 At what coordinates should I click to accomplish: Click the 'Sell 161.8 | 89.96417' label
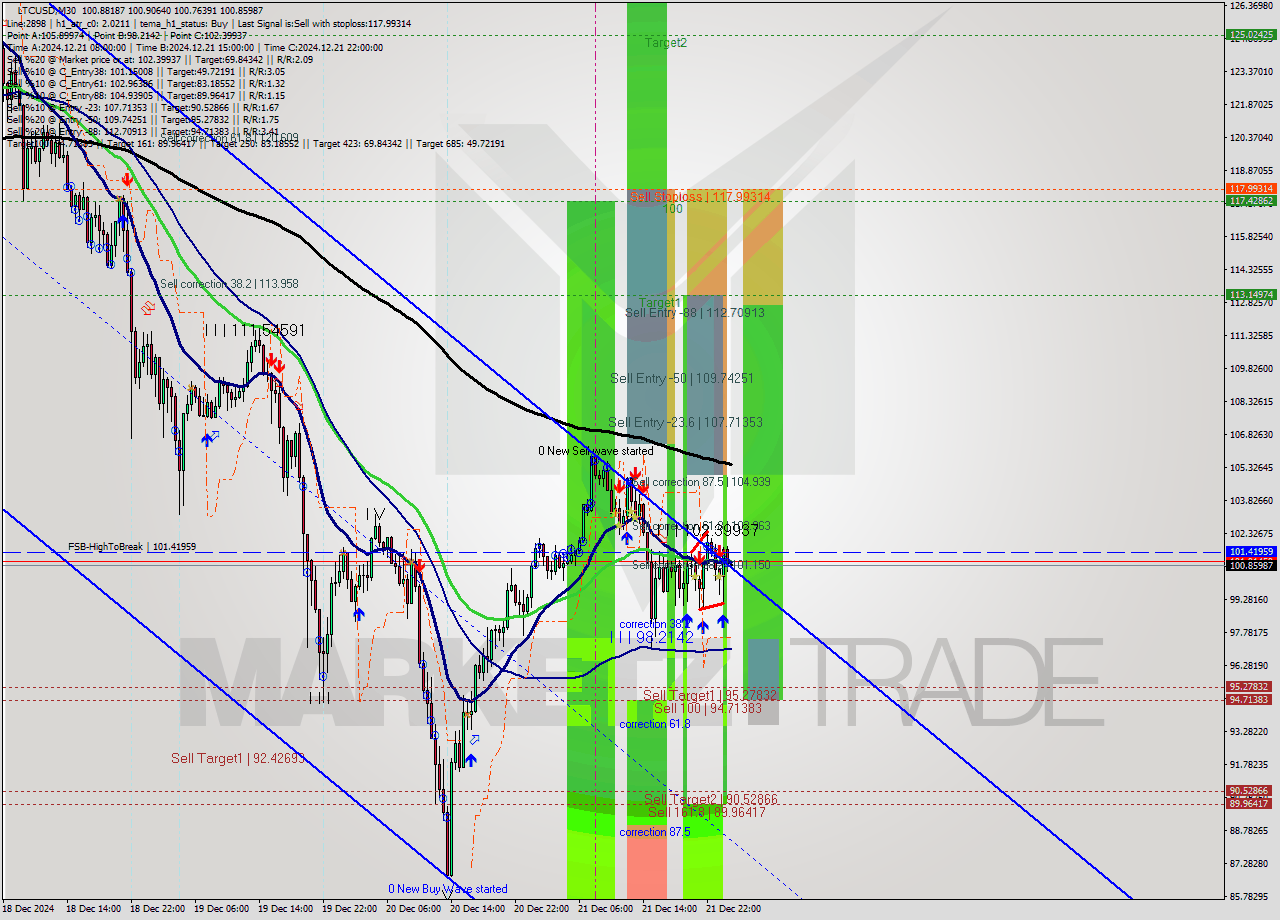706,813
